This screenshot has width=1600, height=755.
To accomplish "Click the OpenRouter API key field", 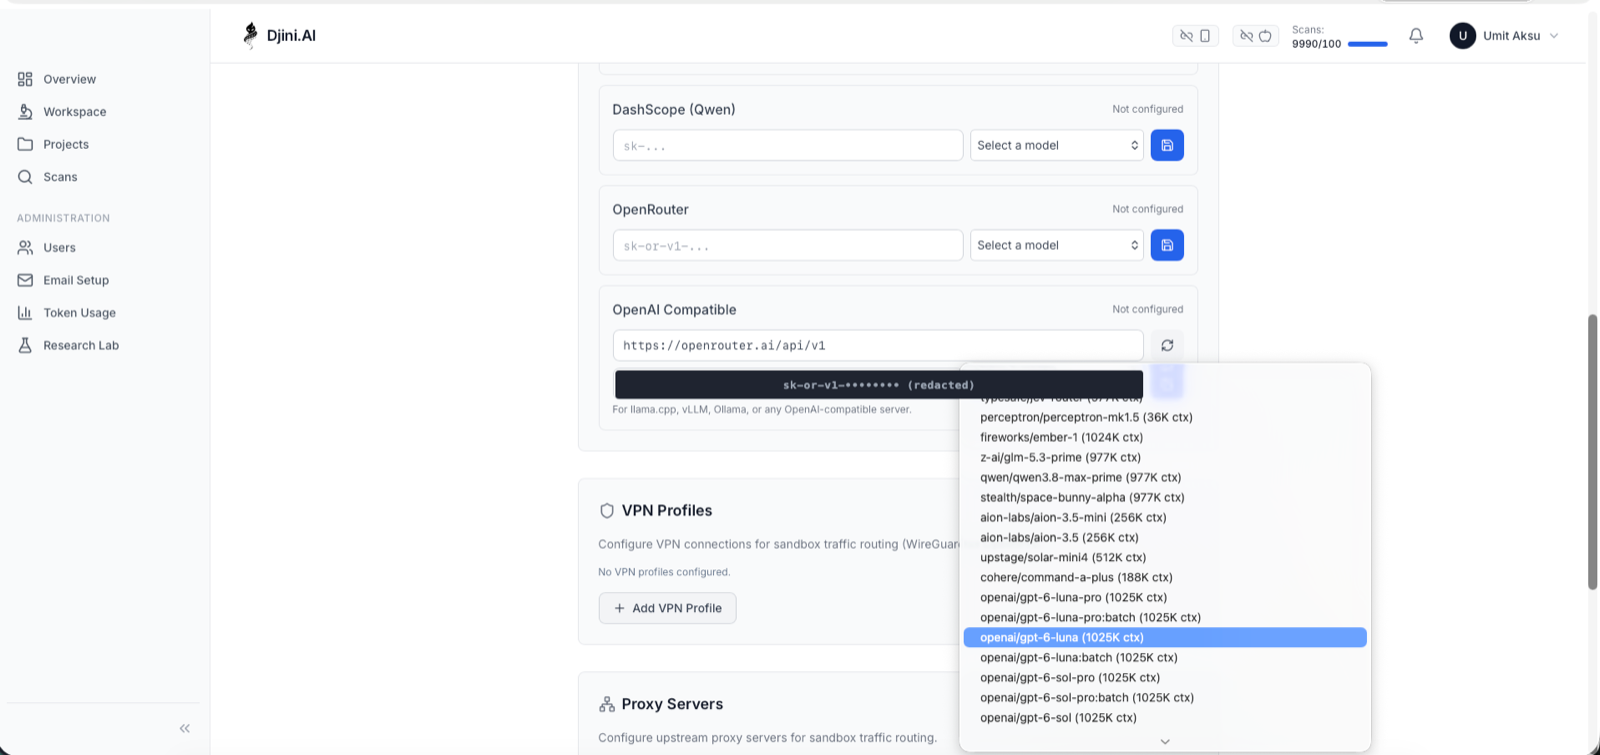I will click(x=788, y=245).
